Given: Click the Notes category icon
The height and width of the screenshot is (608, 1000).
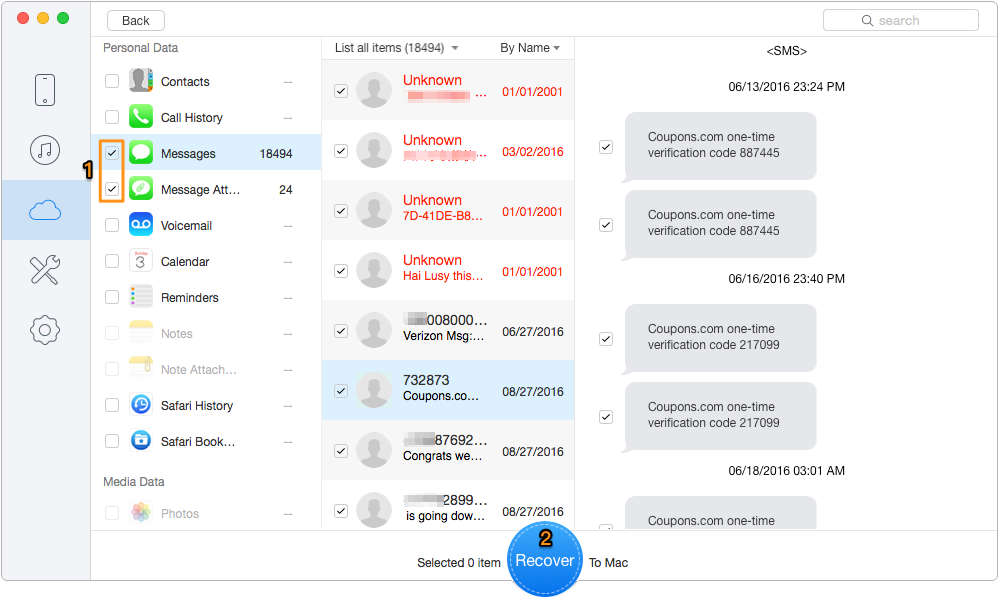Looking at the screenshot, I should (x=141, y=333).
